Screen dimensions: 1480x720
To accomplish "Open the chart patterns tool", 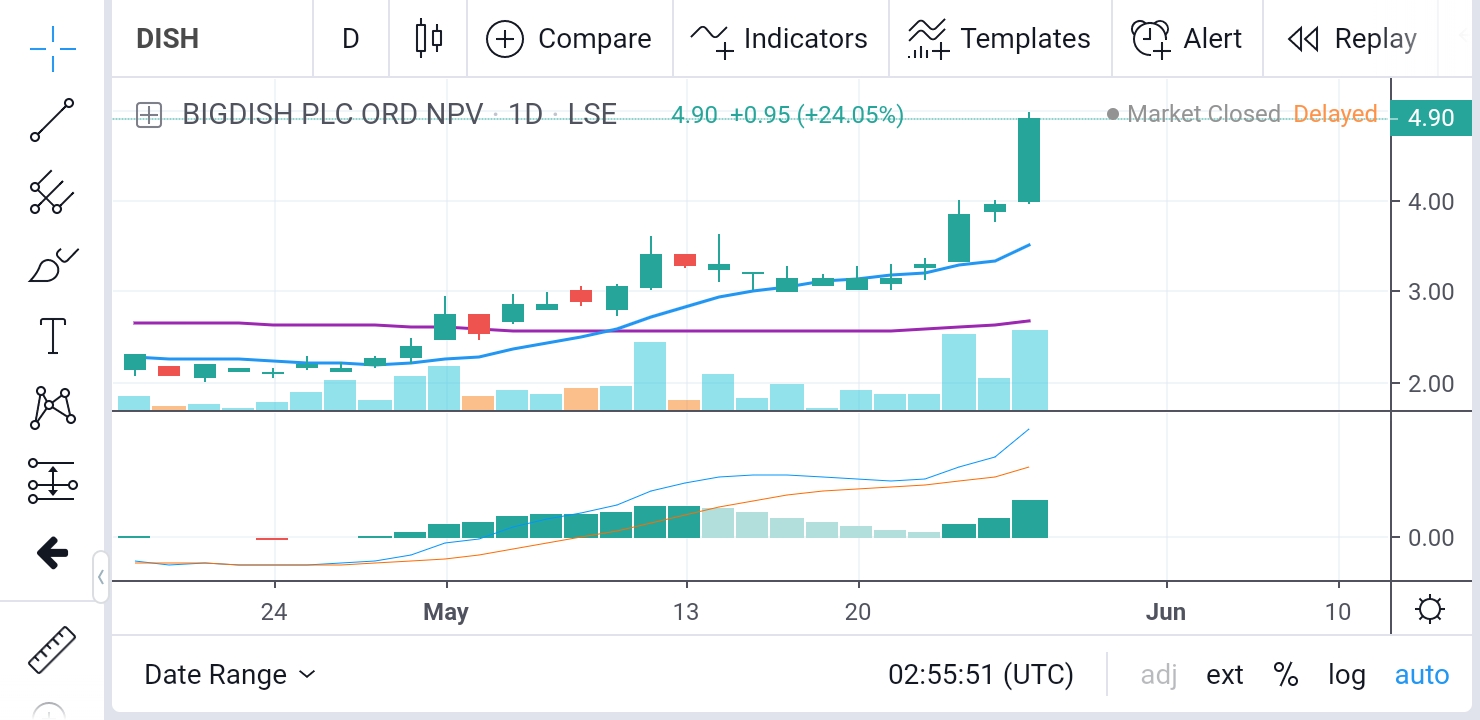I will tap(52, 408).
